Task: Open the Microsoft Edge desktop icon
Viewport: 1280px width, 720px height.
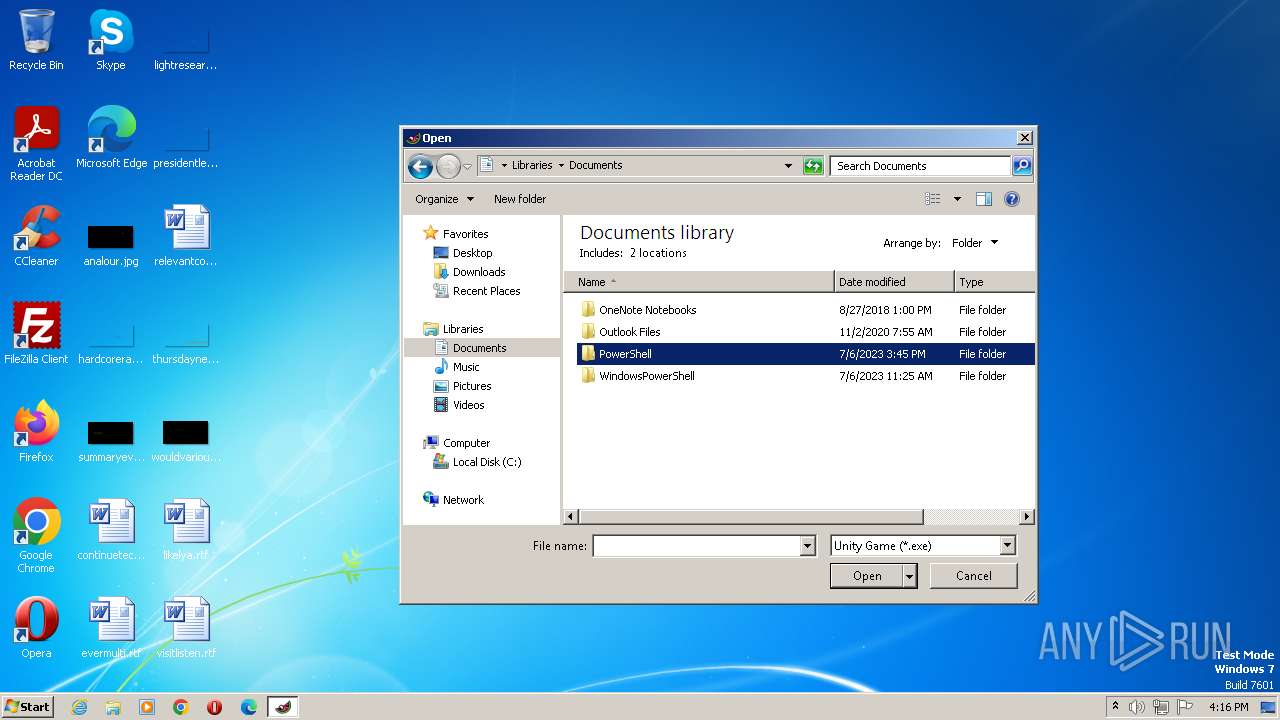Action: tap(111, 138)
